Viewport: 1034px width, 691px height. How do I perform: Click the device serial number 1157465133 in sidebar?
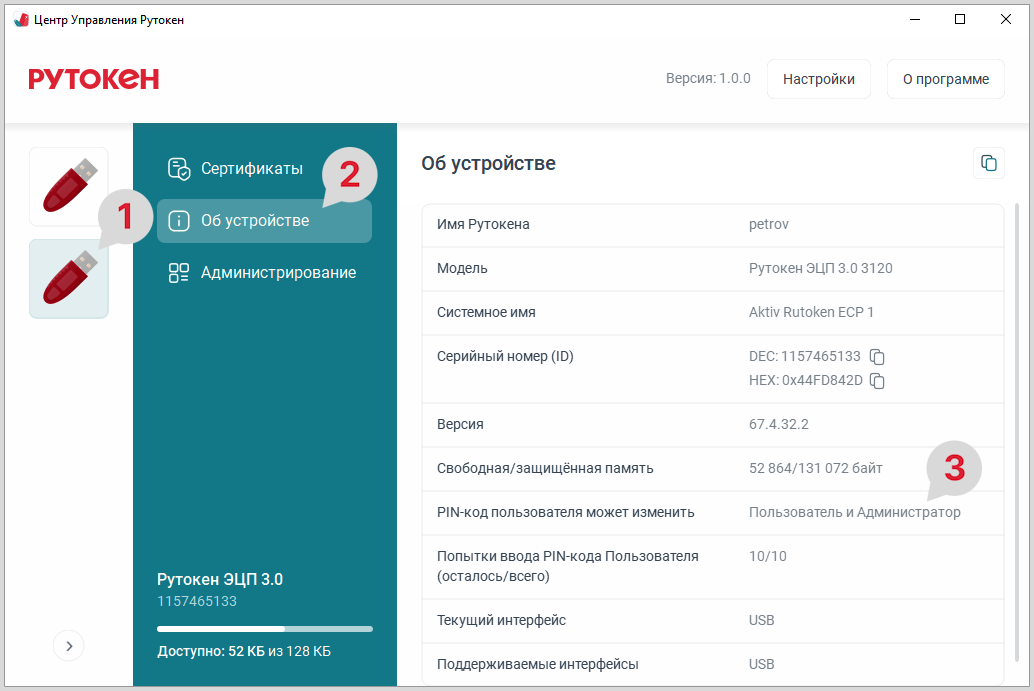coord(197,602)
